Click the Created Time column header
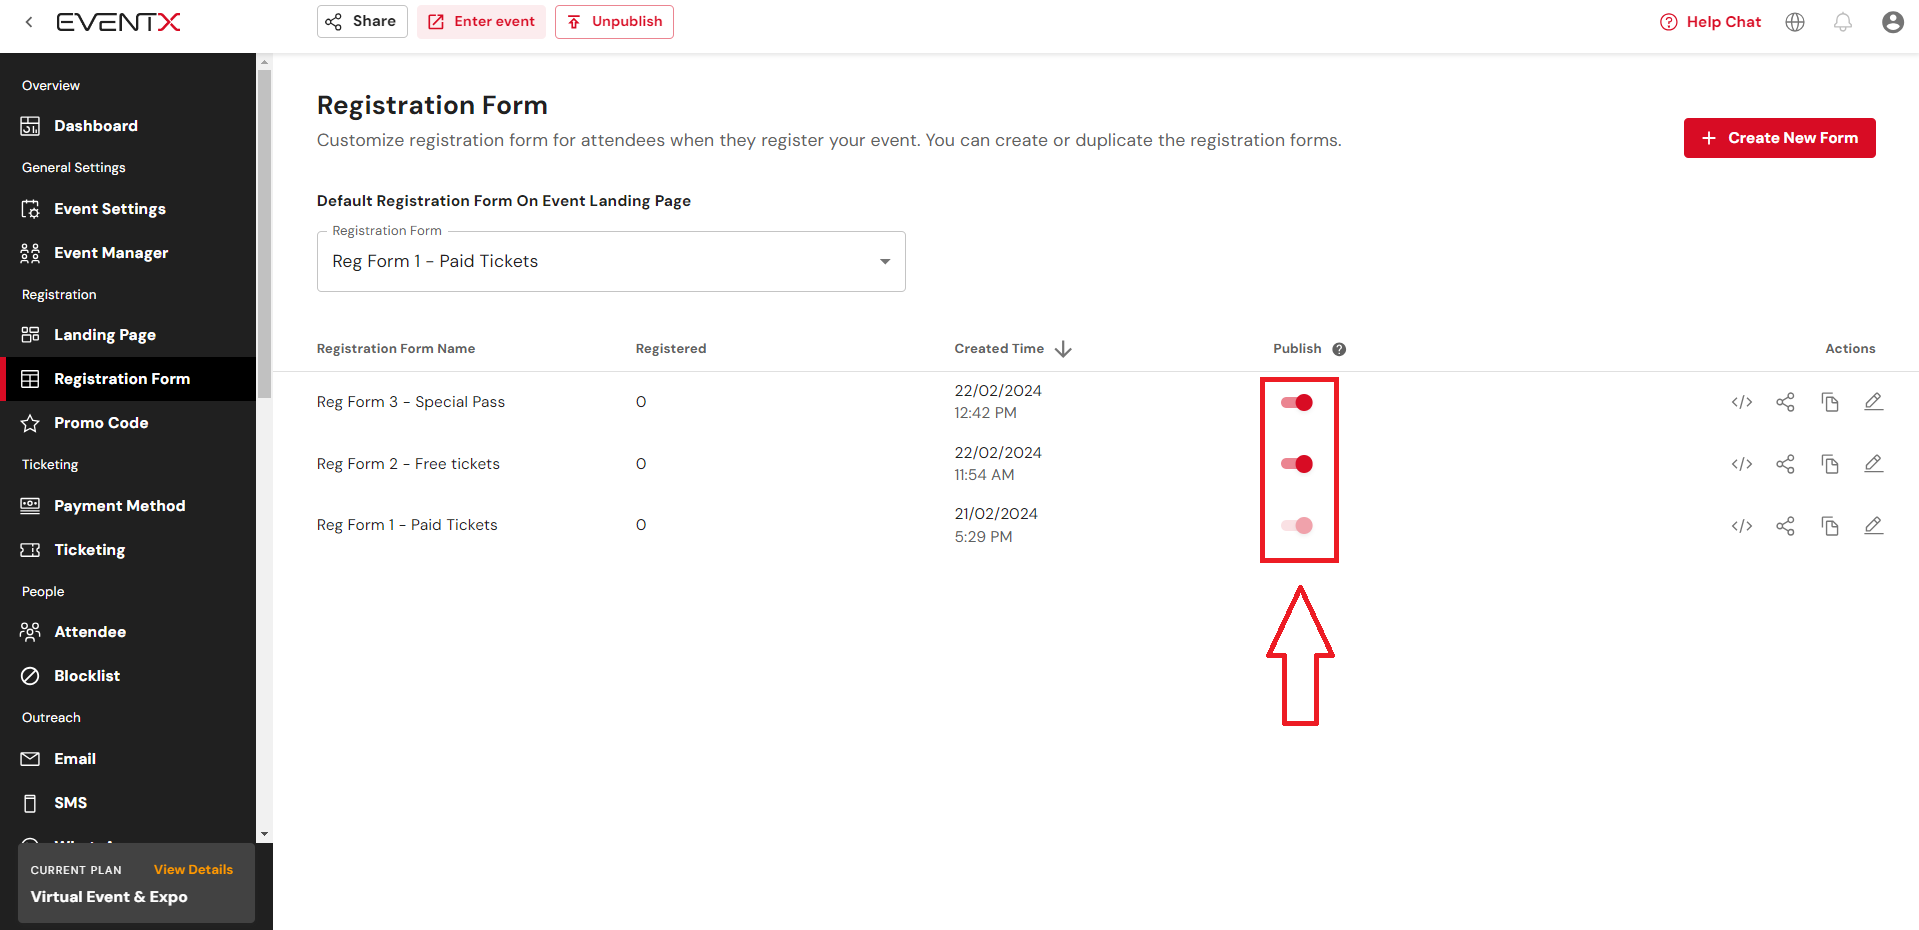 999,349
